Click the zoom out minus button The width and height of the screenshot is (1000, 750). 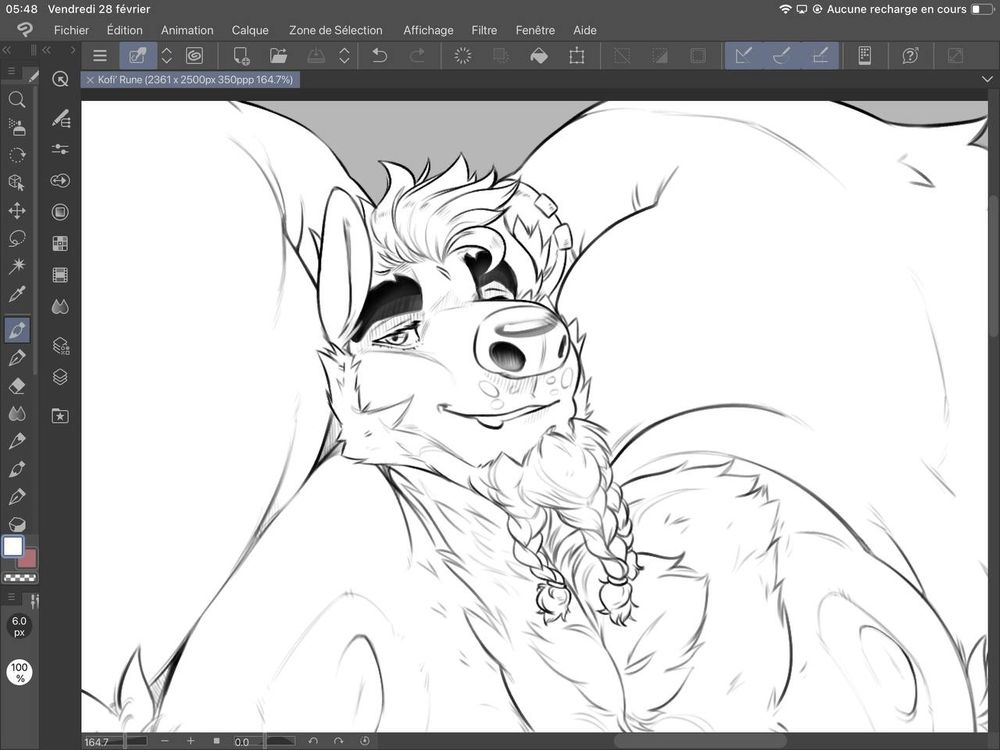click(x=165, y=740)
